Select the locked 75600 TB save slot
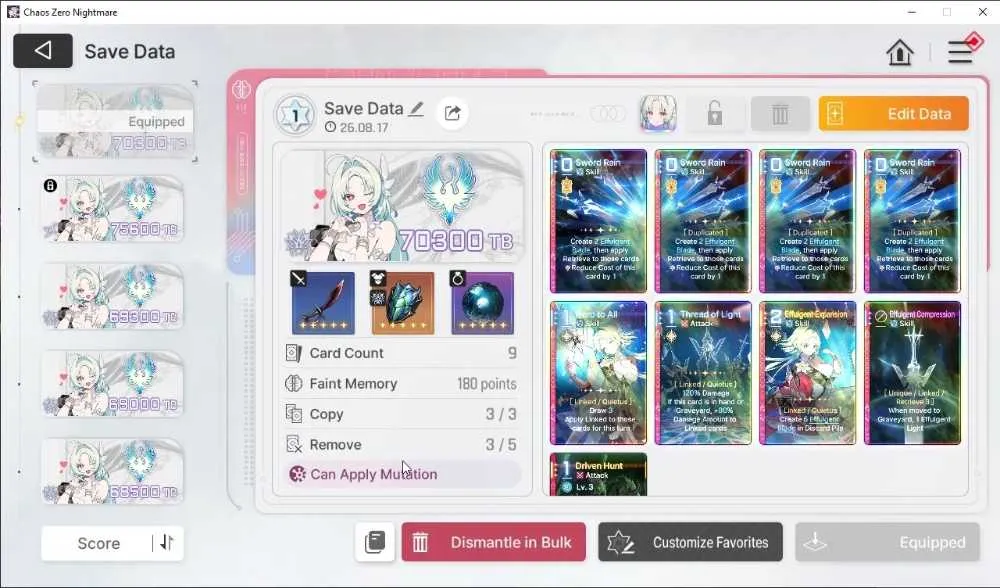Image resolution: width=1000 pixels, height=588 pixels. click(113, 209)
